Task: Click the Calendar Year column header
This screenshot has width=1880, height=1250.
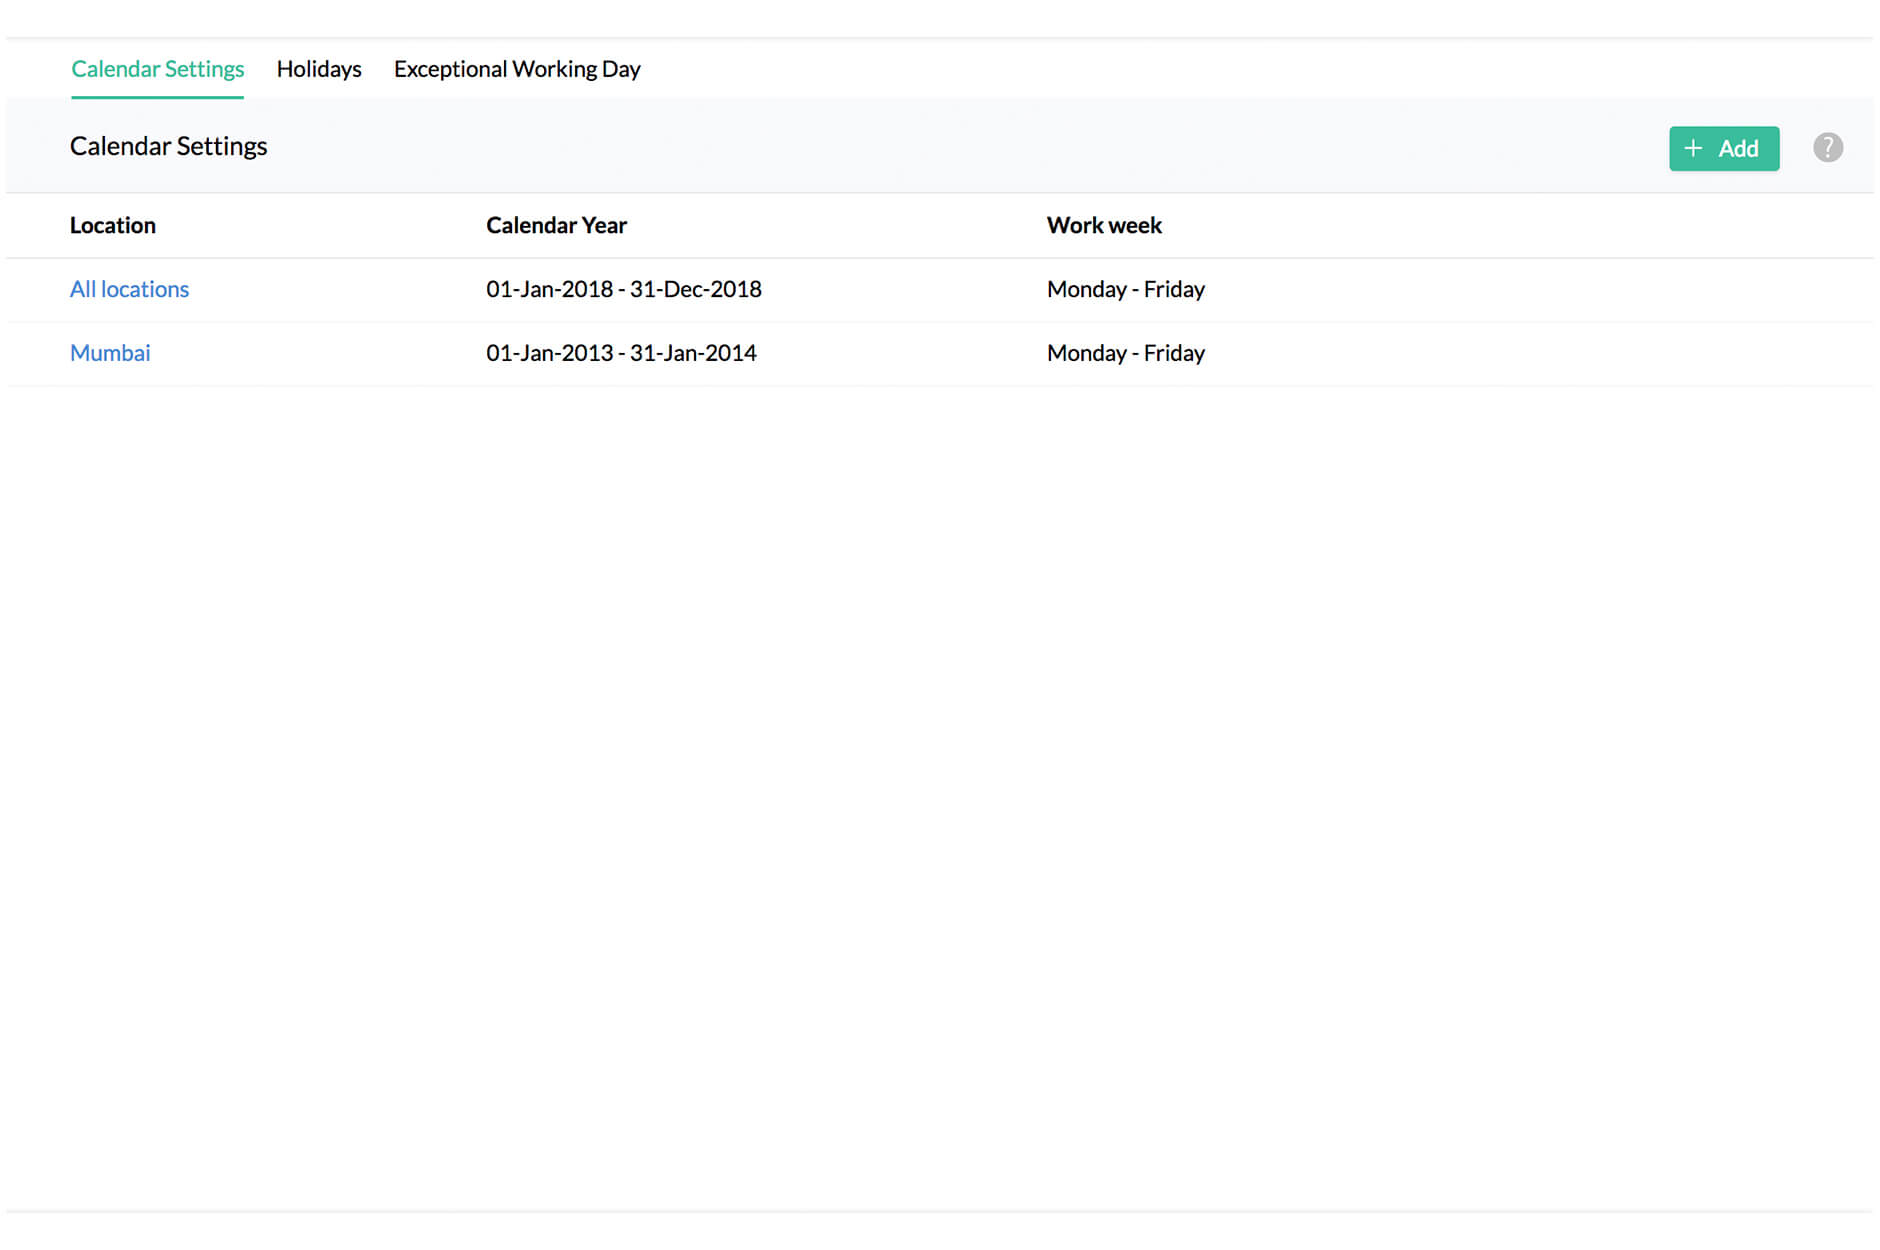Action: point(556,225)
